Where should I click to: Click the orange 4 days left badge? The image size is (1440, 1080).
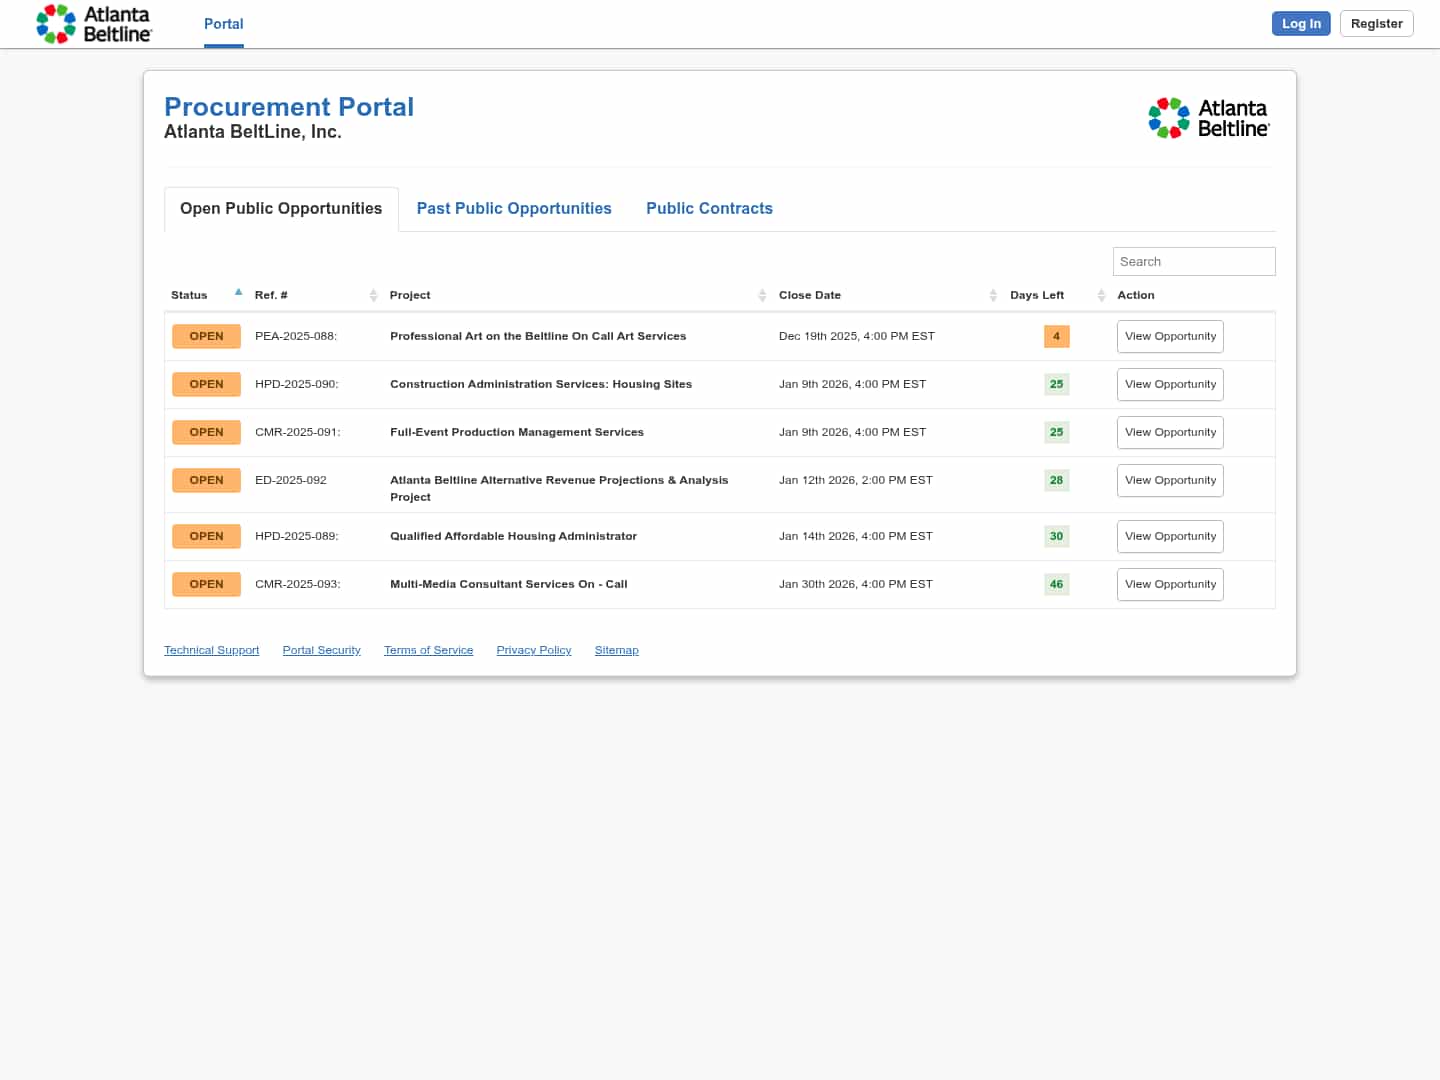click(x=1056, y=336)
